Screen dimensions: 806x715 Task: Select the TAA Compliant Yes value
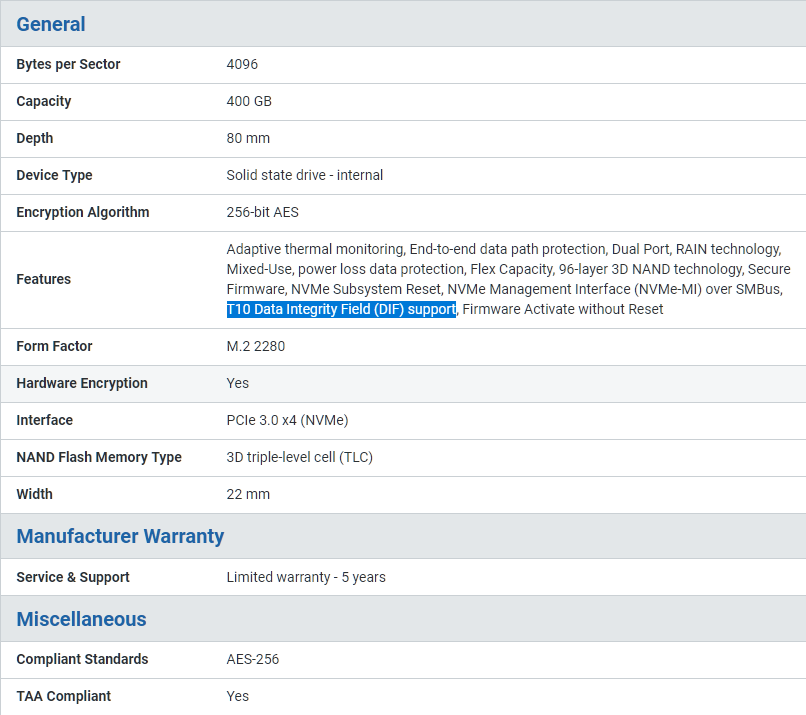tap(237, 696)
